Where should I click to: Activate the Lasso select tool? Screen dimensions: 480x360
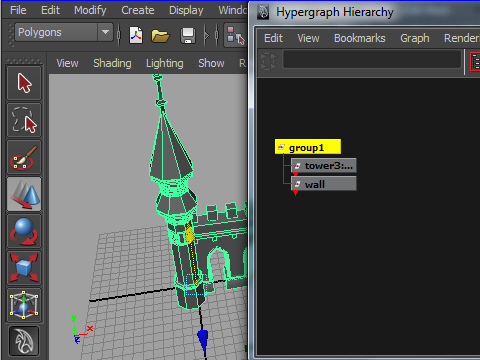[24, 120]
